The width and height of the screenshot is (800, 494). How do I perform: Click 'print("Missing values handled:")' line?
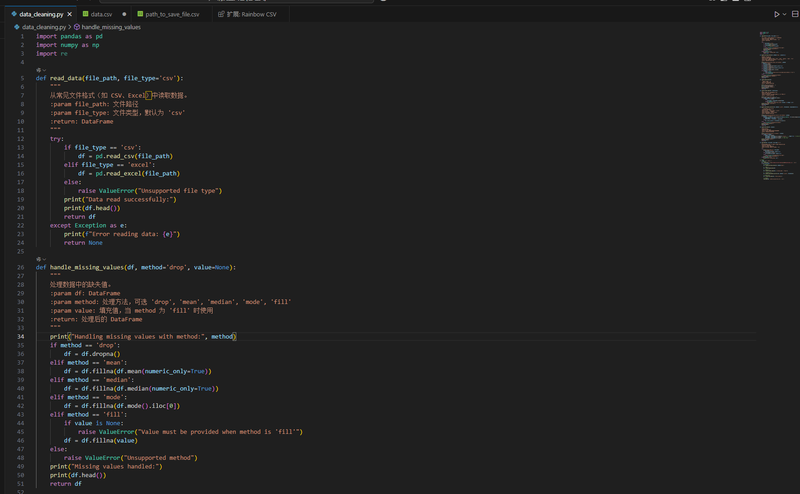click(x=106, y=466)
